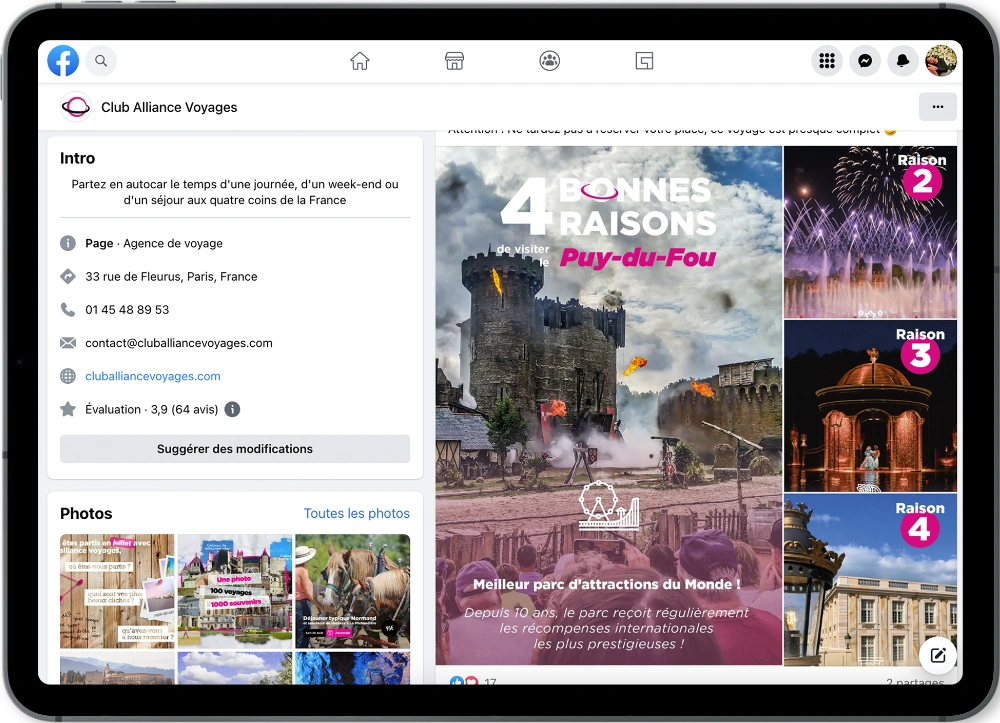Open the 2 partages shares count
Image resolution: width=1000 pixels, height=723 pixels.
[x=917, y=681]
